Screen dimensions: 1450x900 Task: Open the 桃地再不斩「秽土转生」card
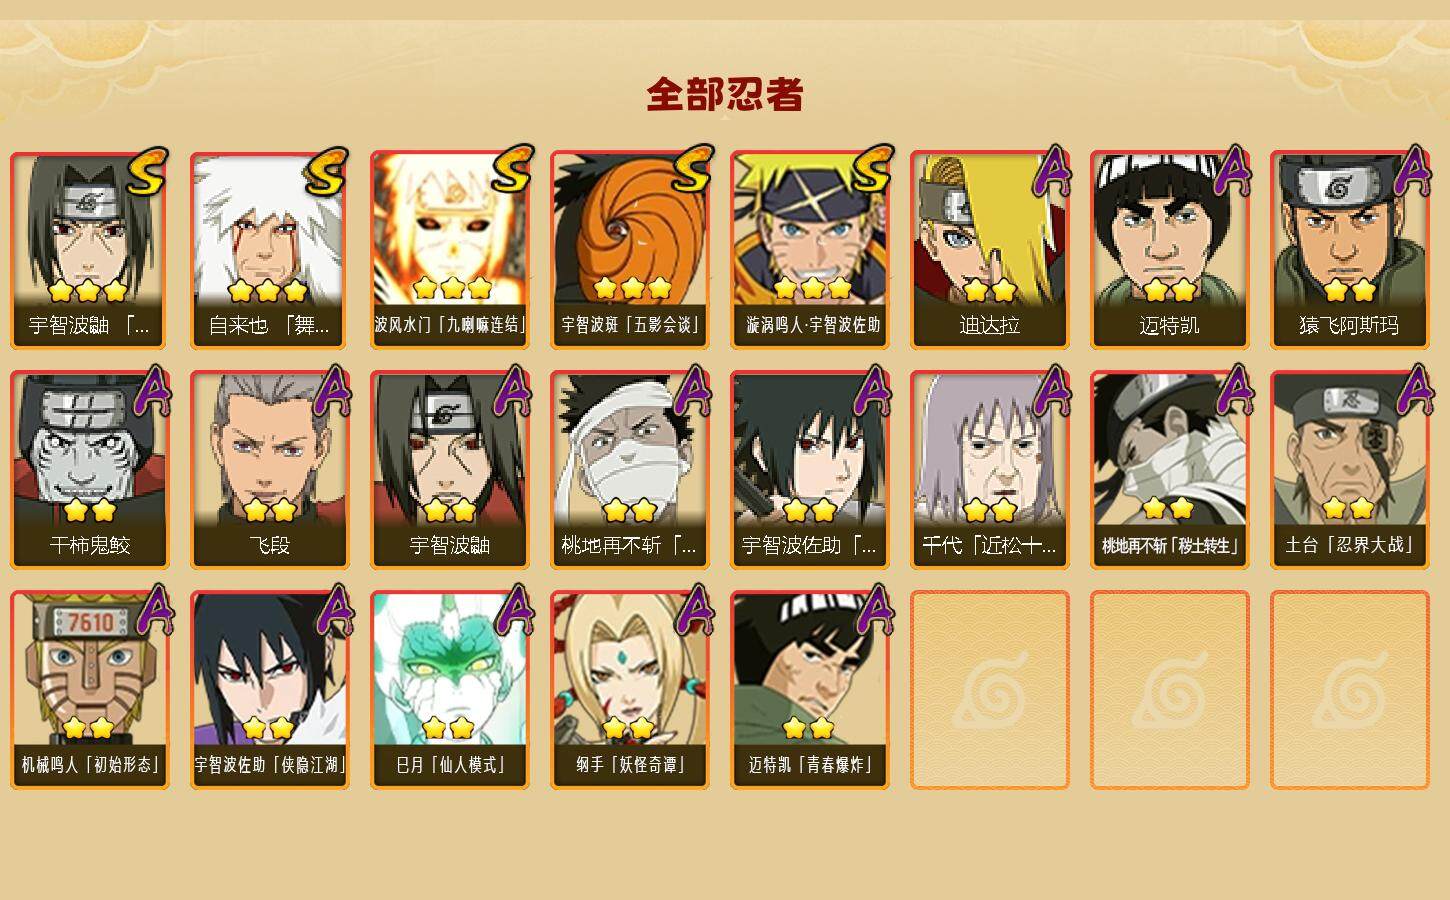1169,470
